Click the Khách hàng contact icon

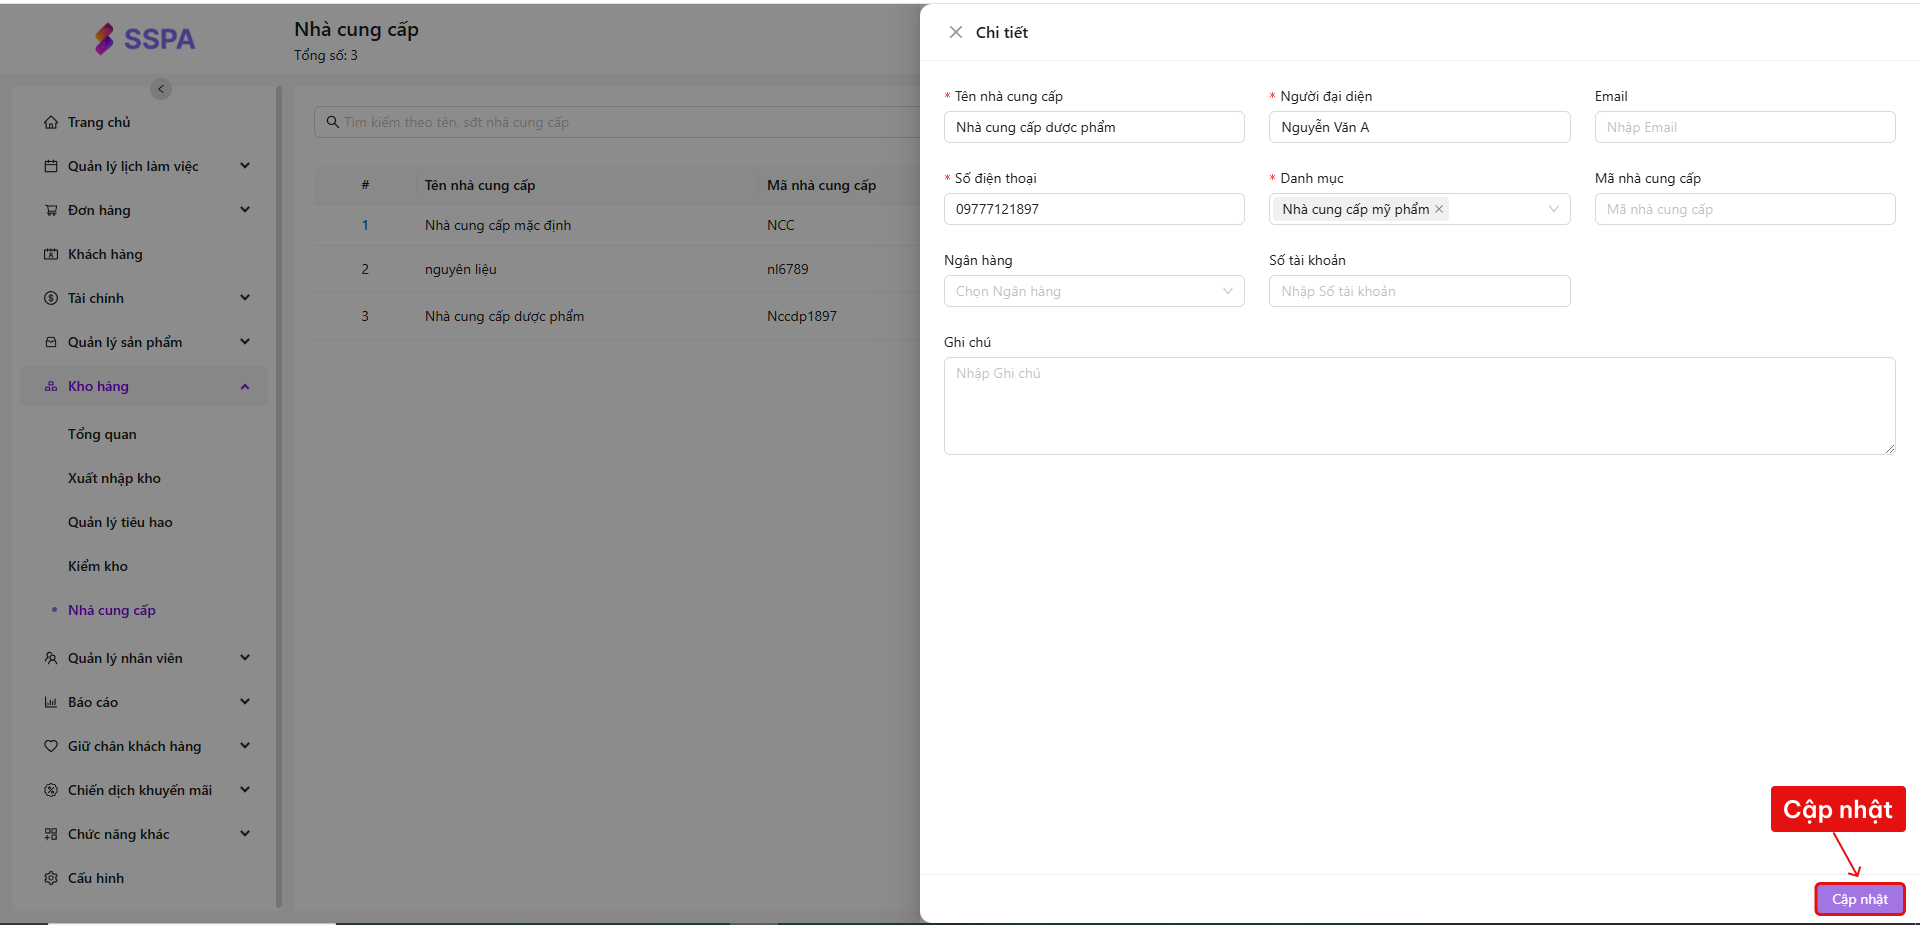51,254
